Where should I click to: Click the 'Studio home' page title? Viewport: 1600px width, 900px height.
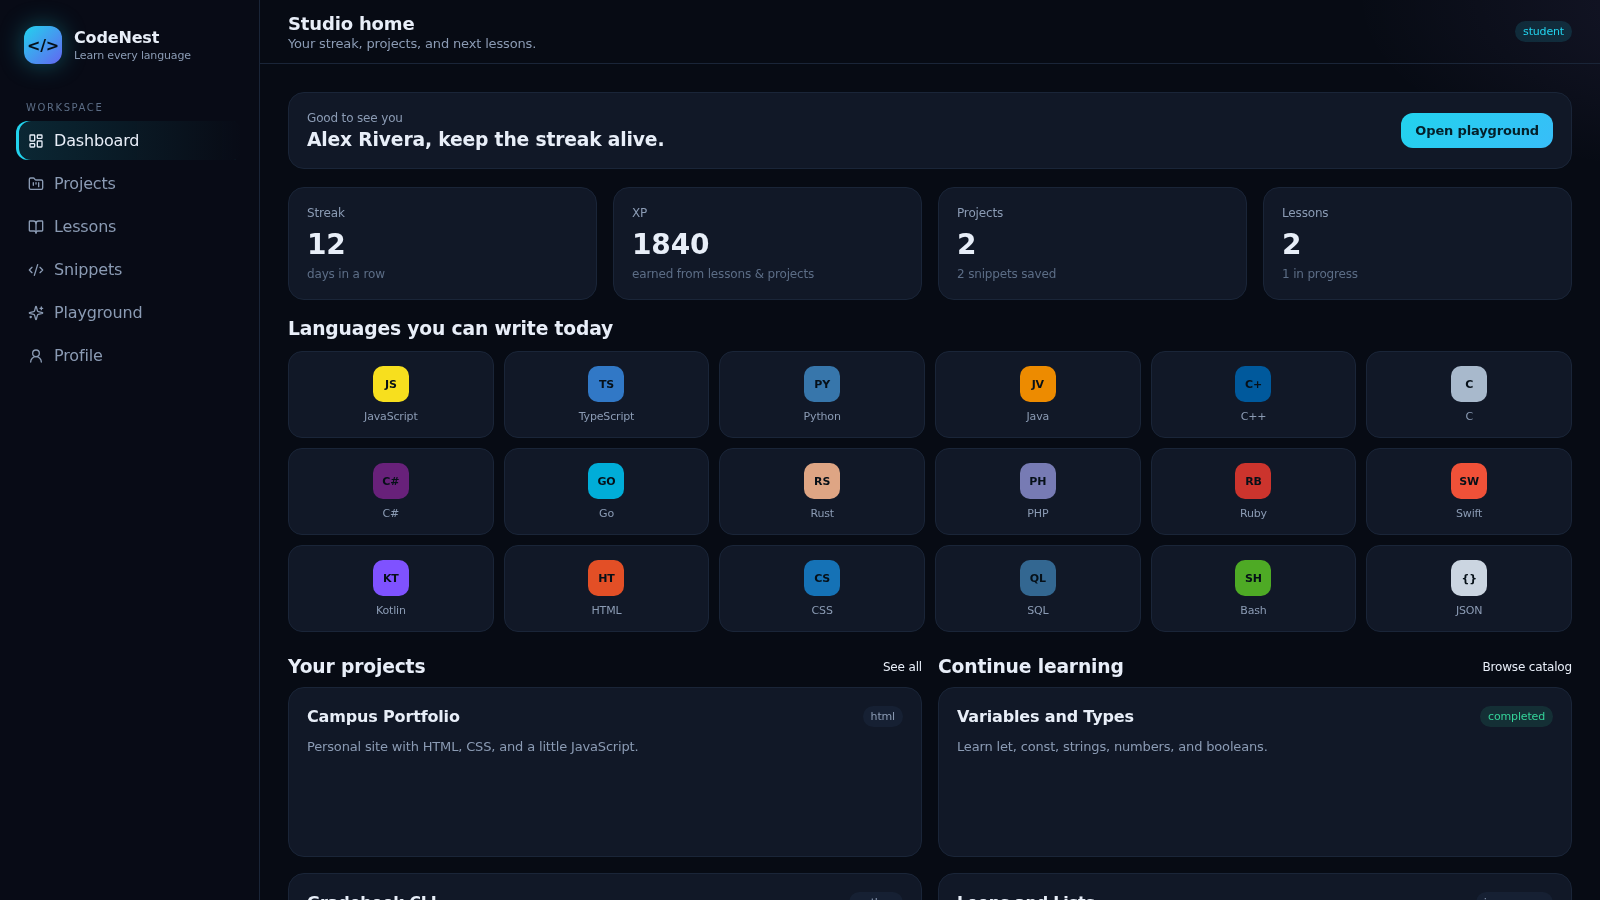[x=351, y=24]
